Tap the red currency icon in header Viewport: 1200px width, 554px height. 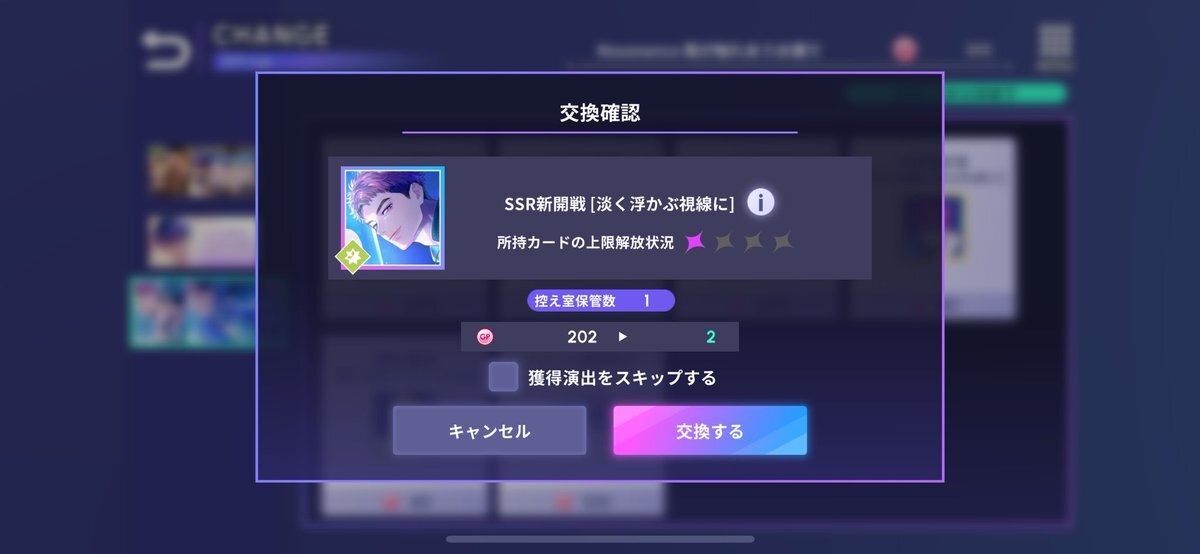(905, 49)
